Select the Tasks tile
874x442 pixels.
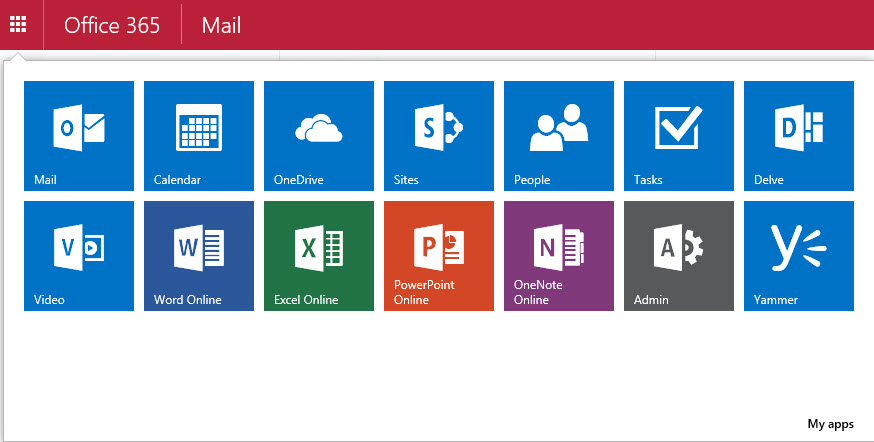(678, 135)
